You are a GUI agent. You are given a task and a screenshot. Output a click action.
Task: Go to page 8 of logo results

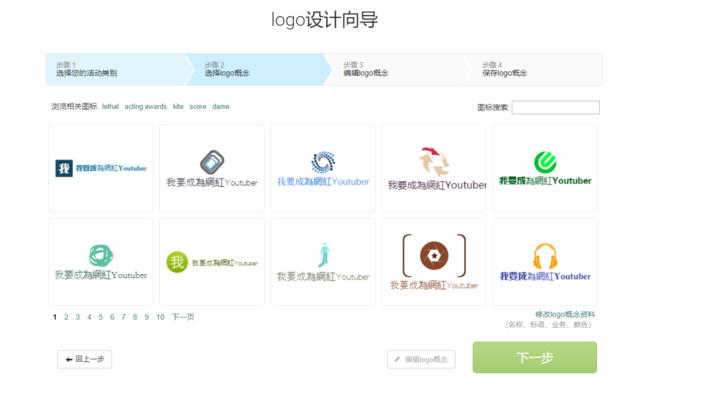pyautogui.click(x=135, y=317)
